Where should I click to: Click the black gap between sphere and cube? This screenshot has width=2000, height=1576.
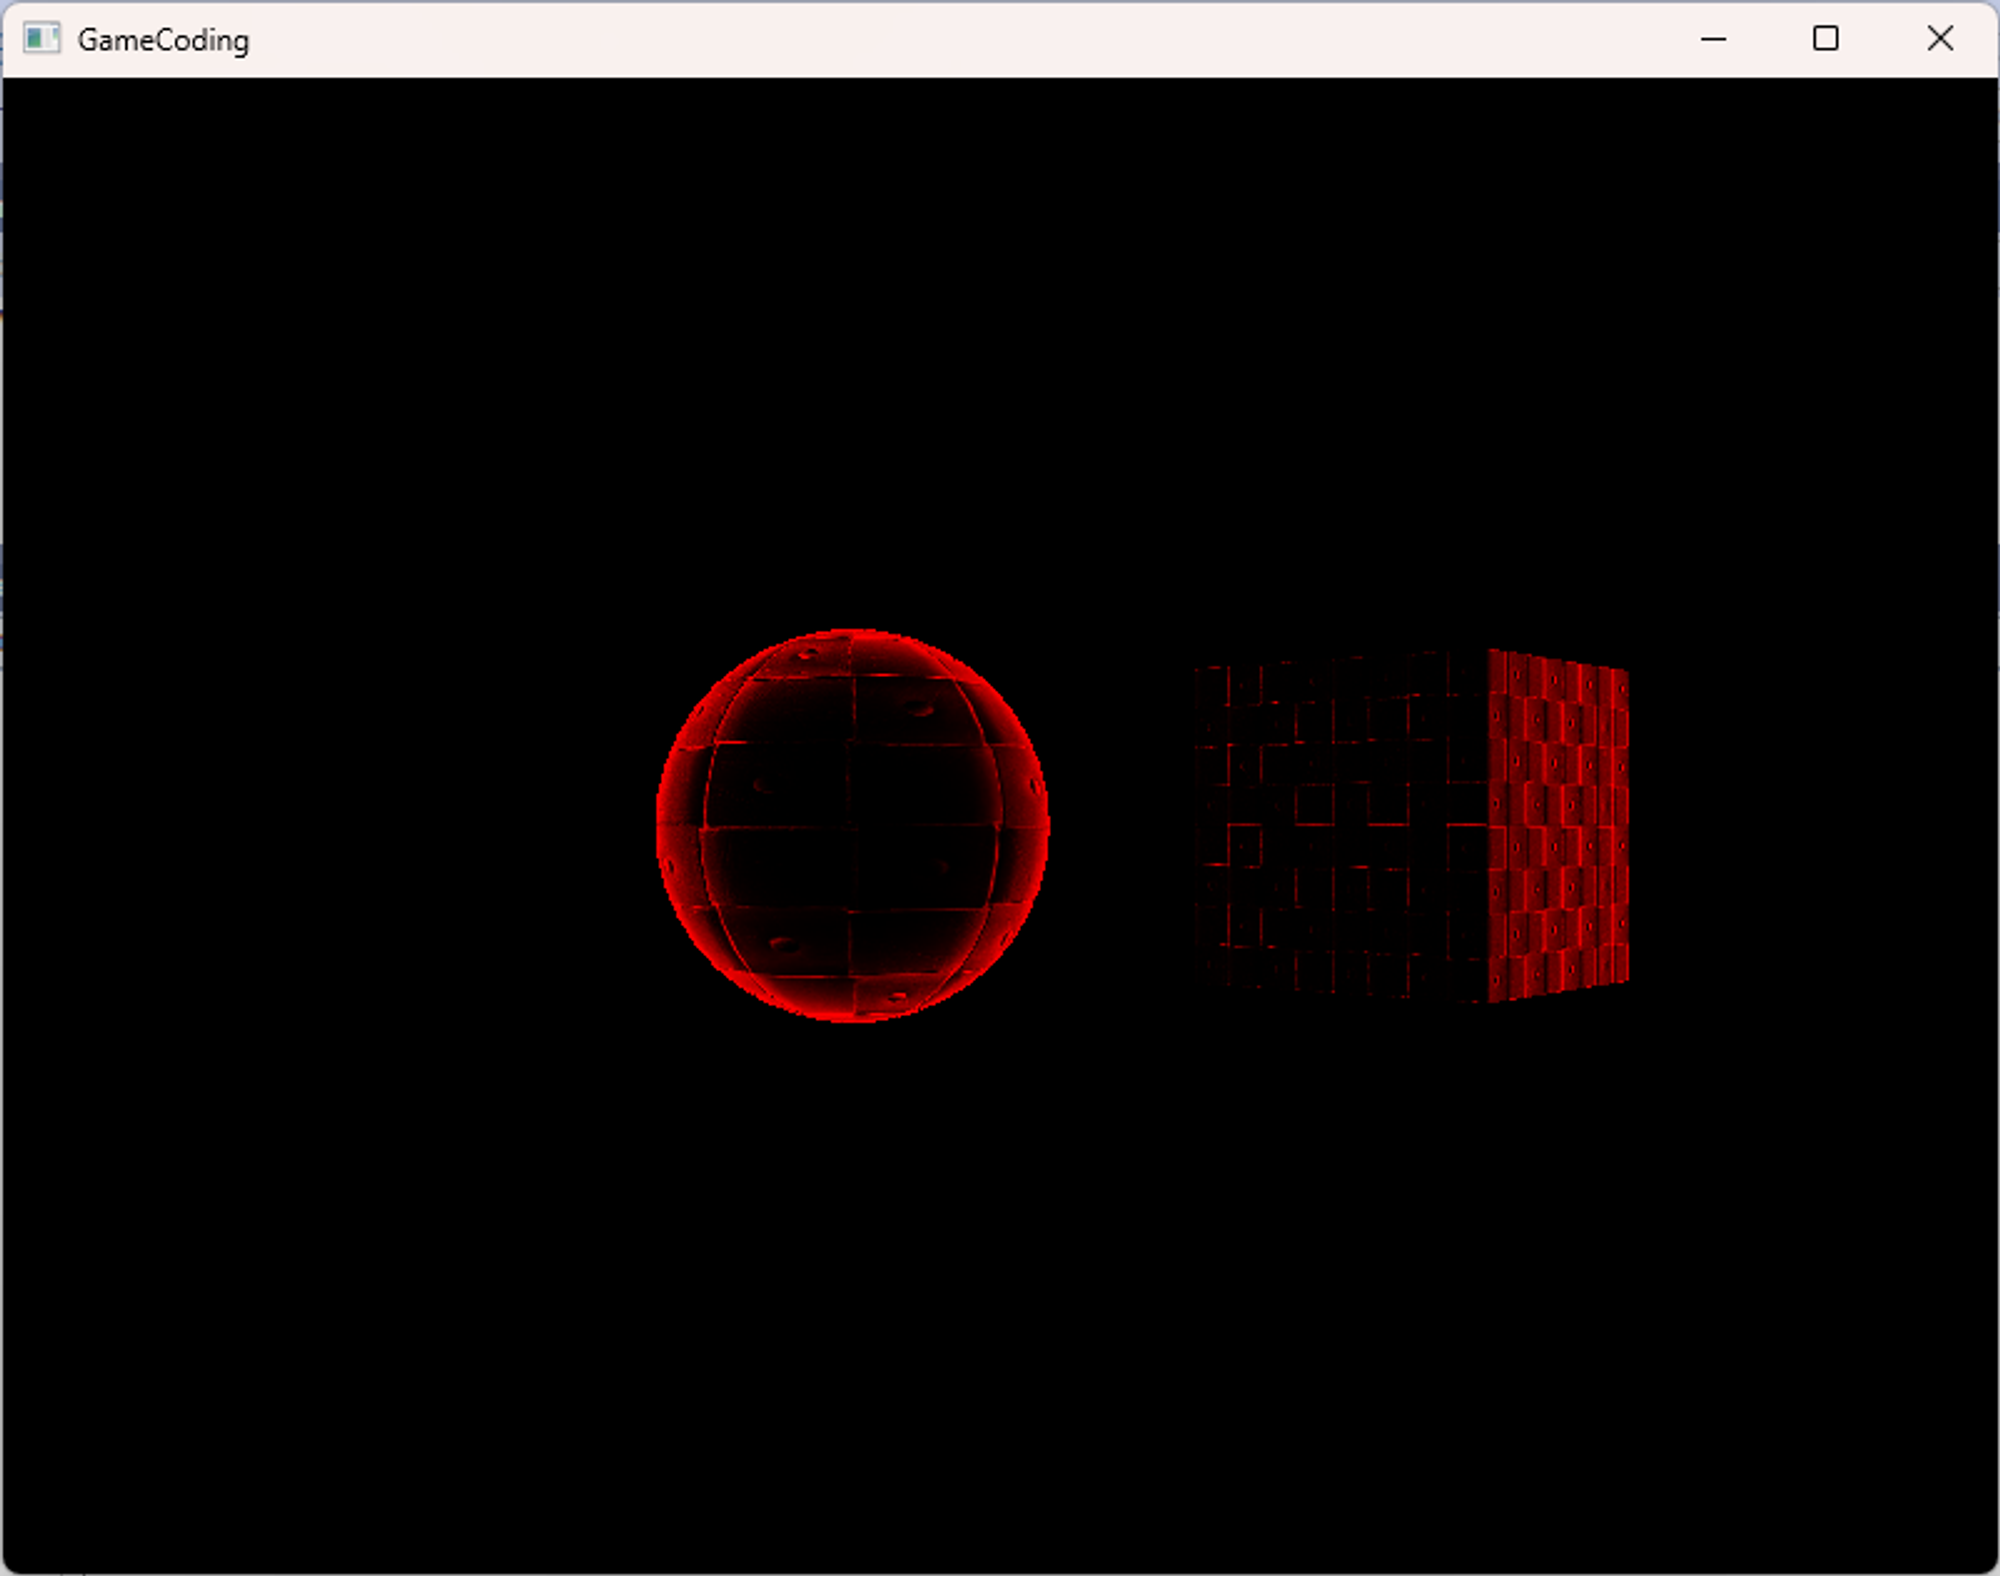[1120, 826]
